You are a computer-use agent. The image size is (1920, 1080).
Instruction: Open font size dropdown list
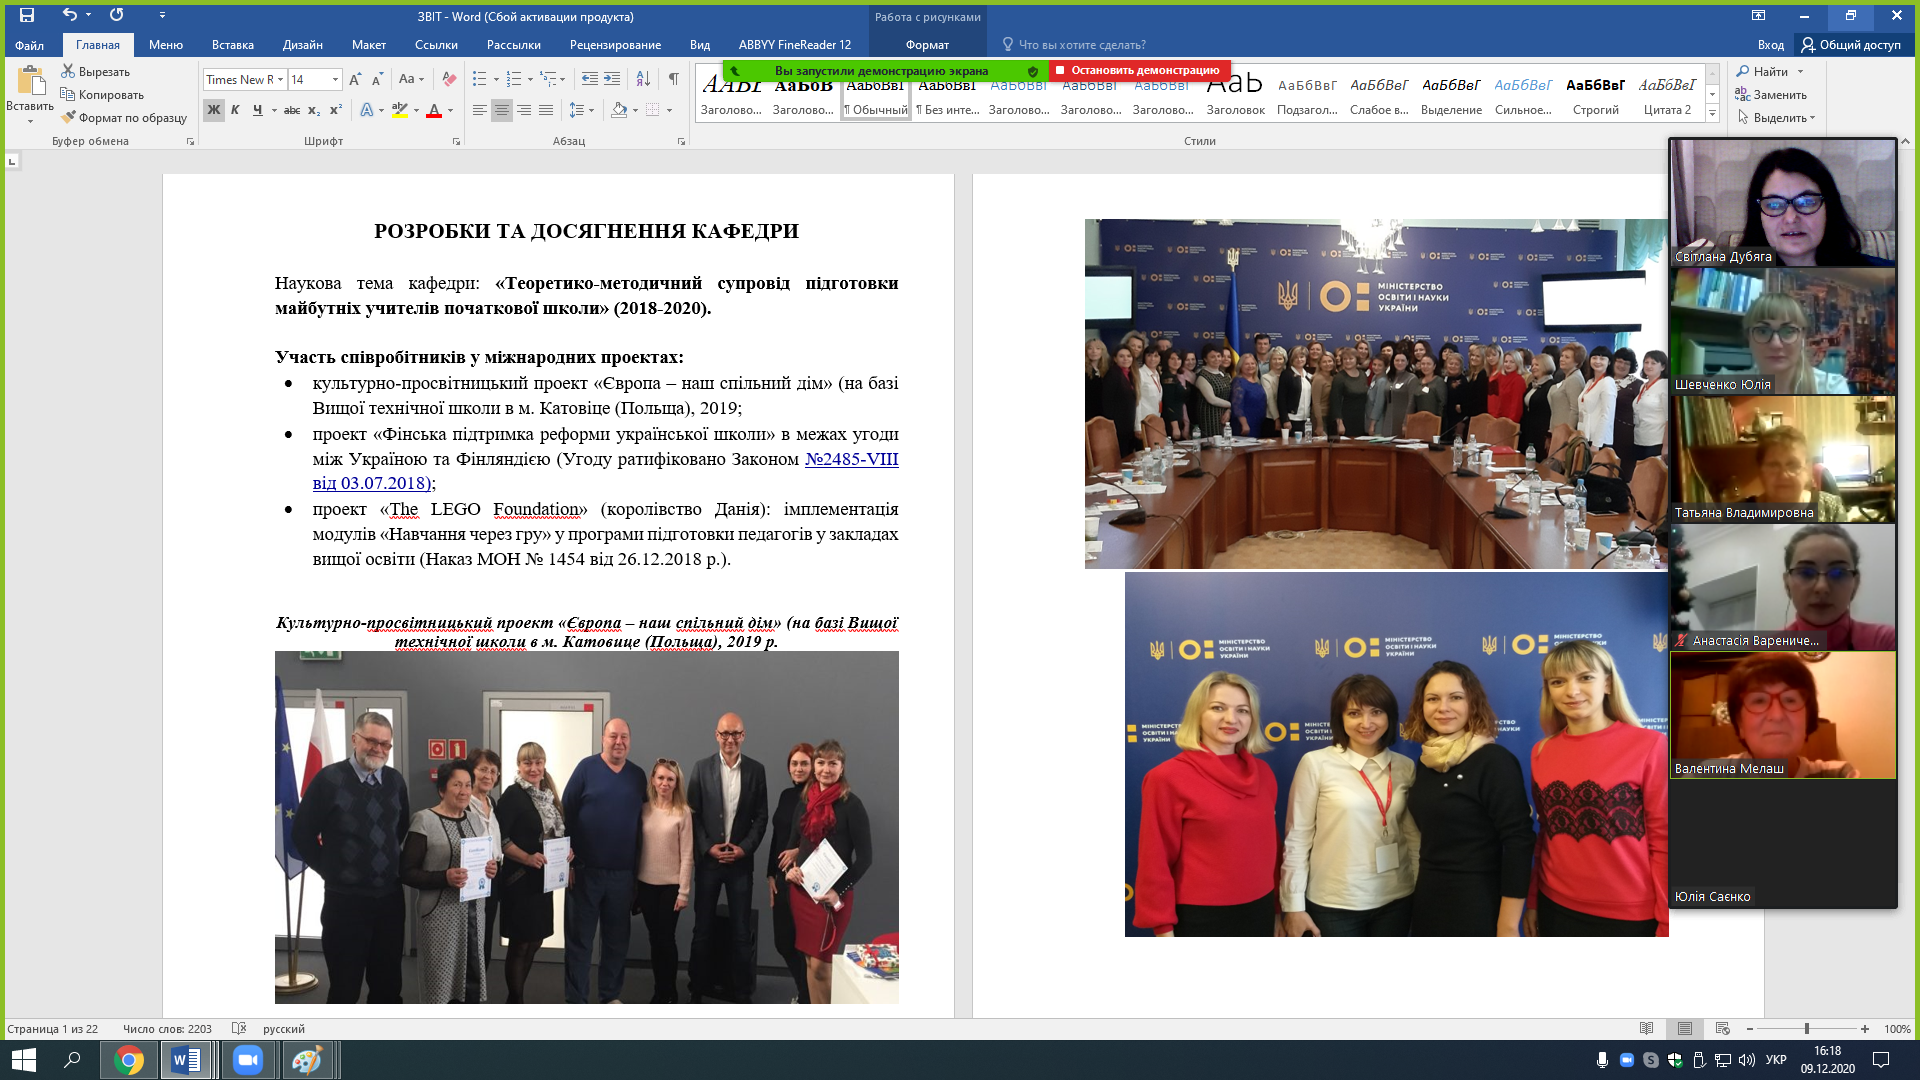335,80
